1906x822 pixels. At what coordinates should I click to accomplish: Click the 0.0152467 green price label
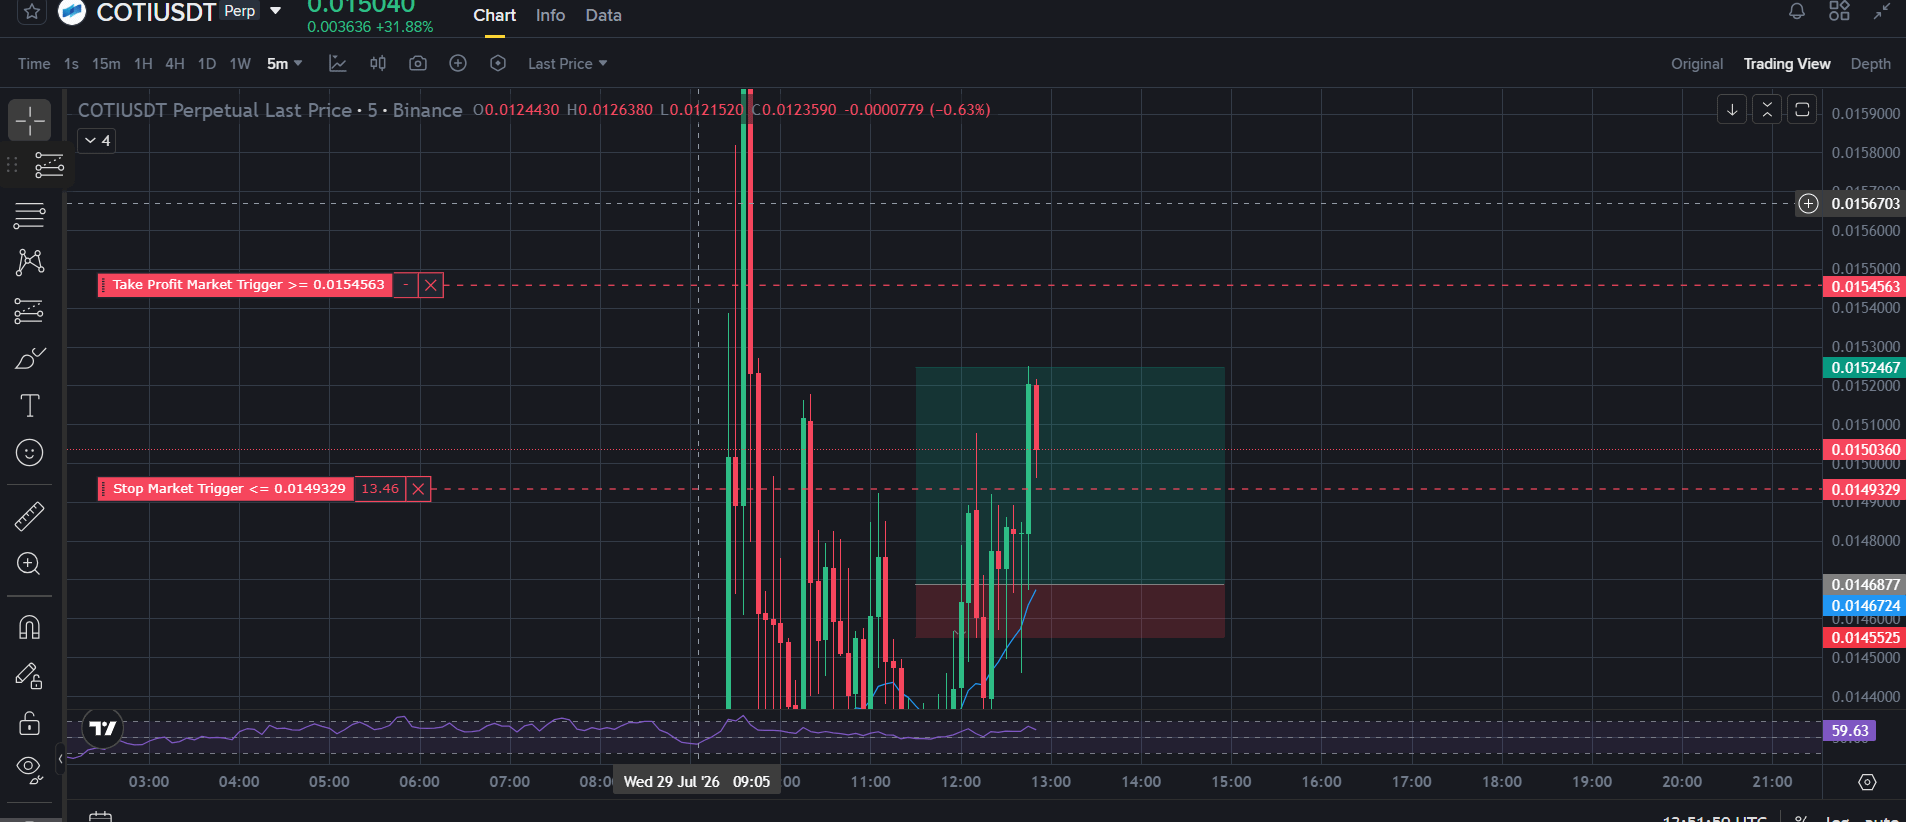(1865, 368)
